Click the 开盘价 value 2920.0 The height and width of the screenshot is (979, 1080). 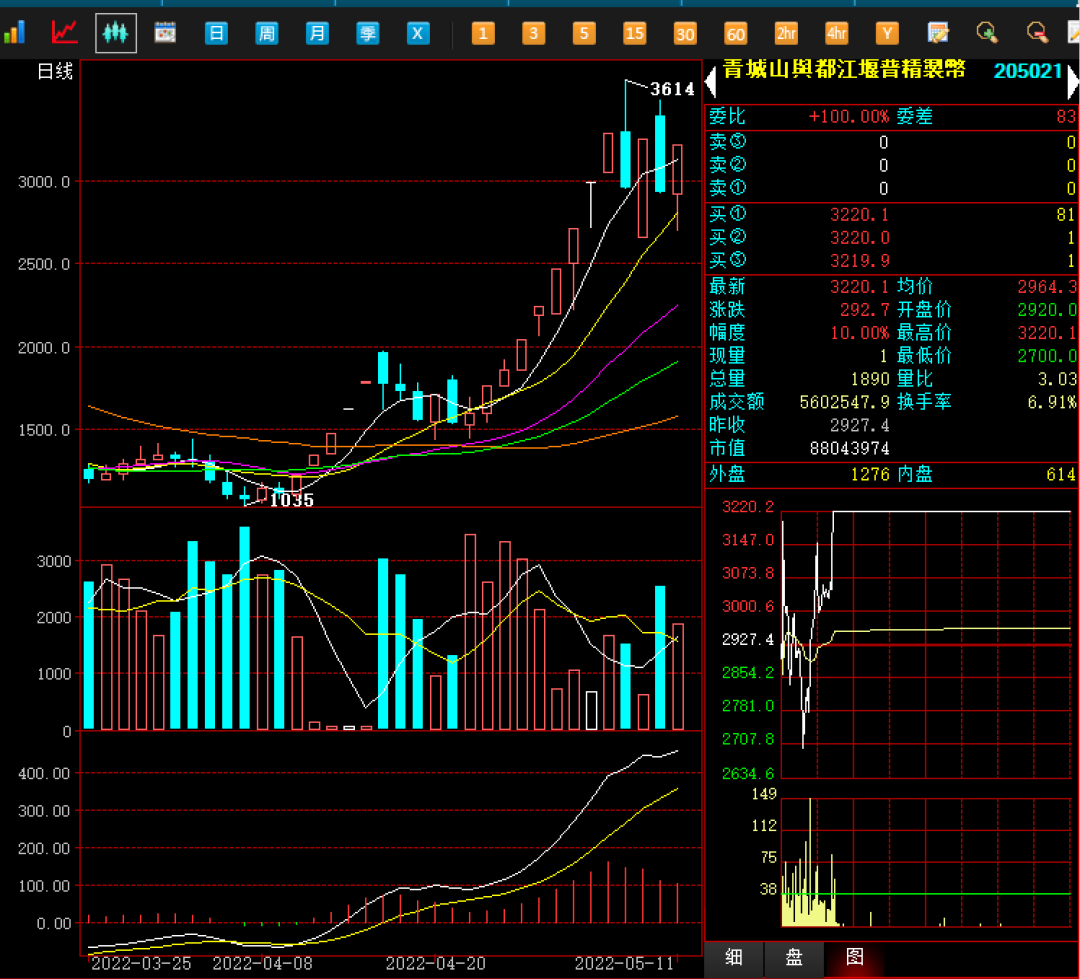click(x=1047, y=310)
